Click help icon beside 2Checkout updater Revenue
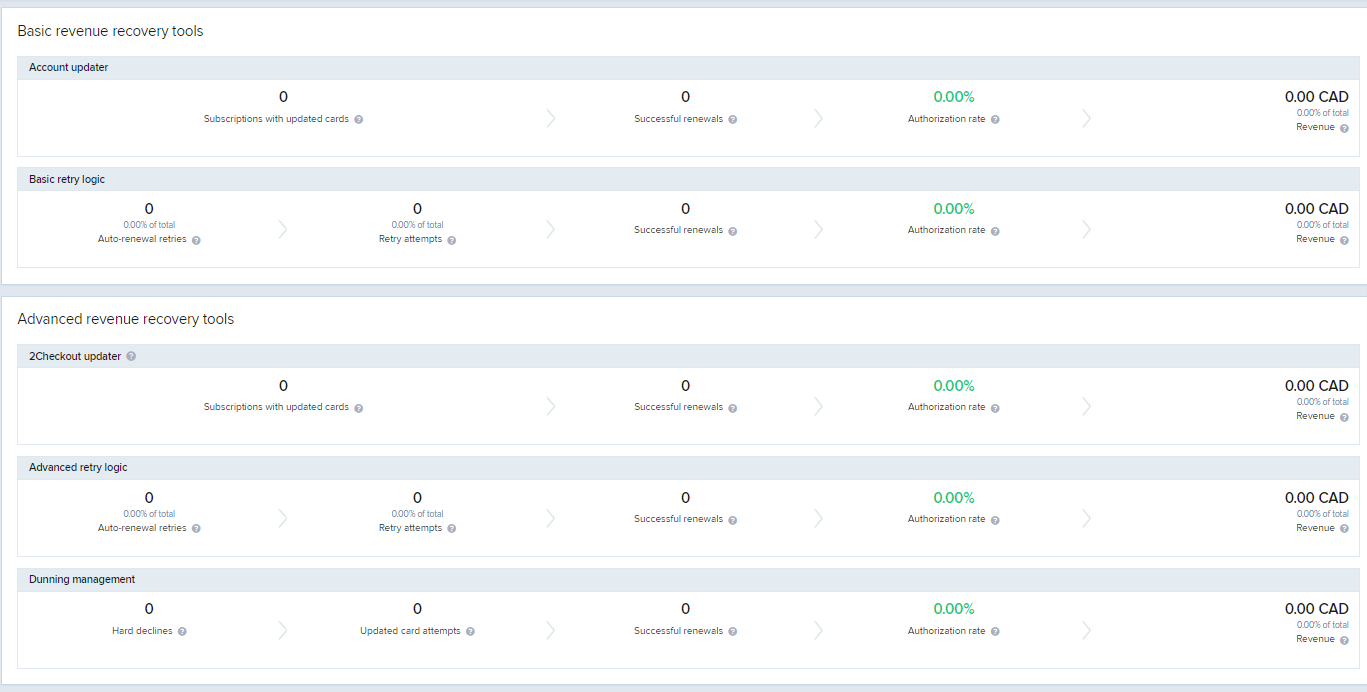This screenshot has height=692, width=1367. click(1344, 417)
